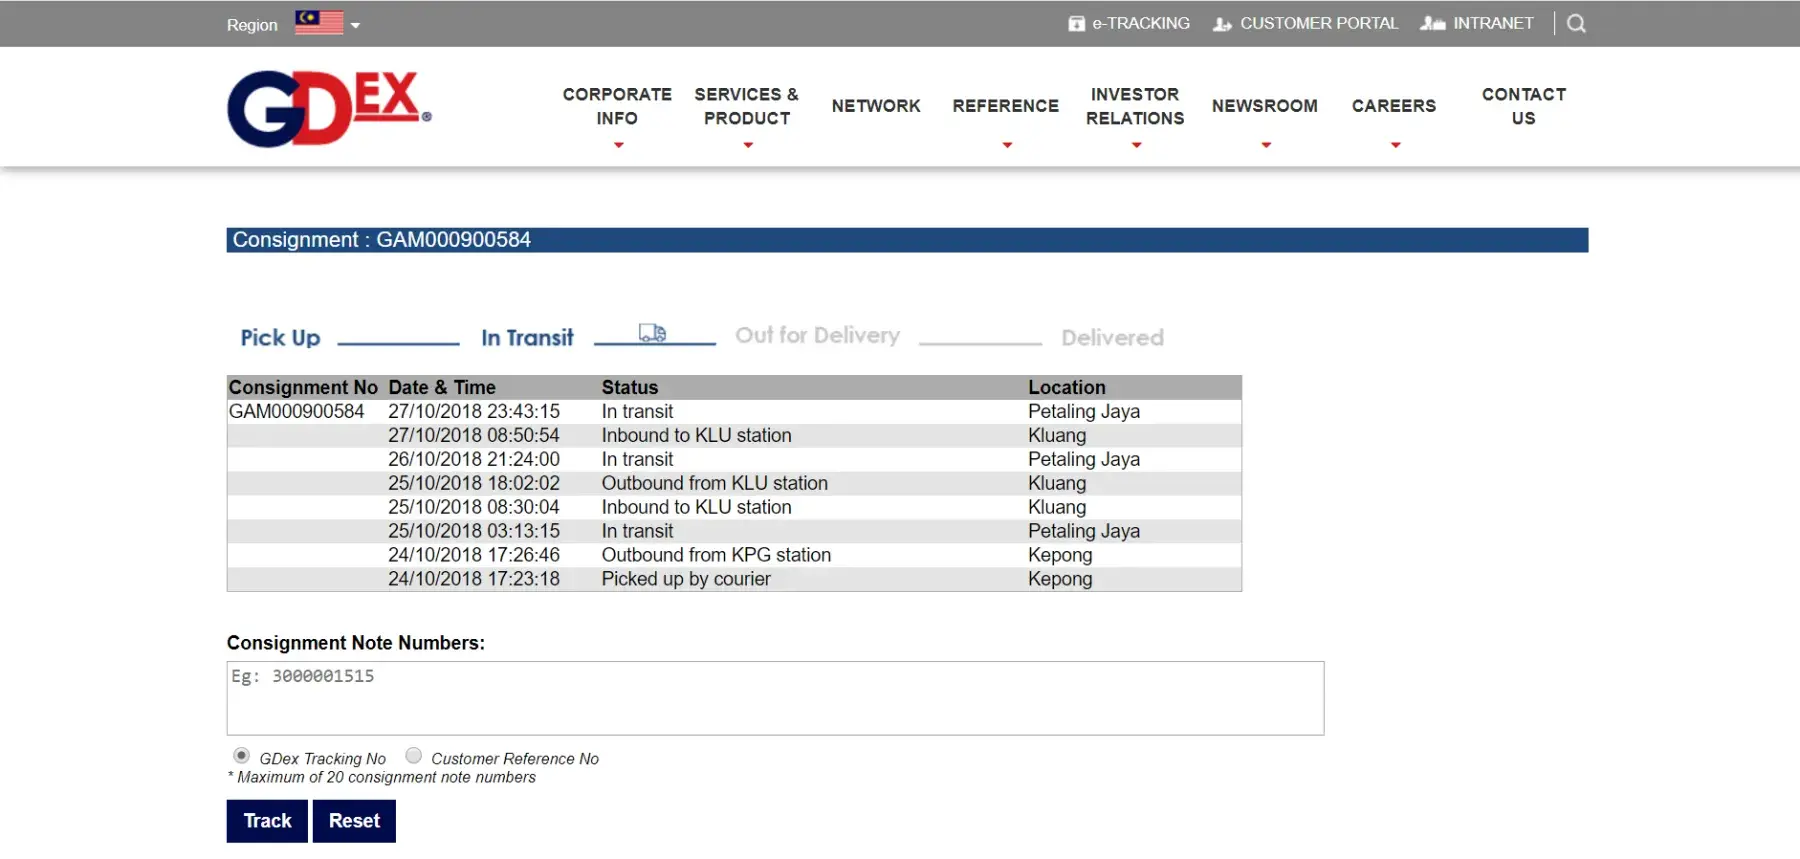
Task: Open the Investor Relations menu
Action: [1135, 106]
